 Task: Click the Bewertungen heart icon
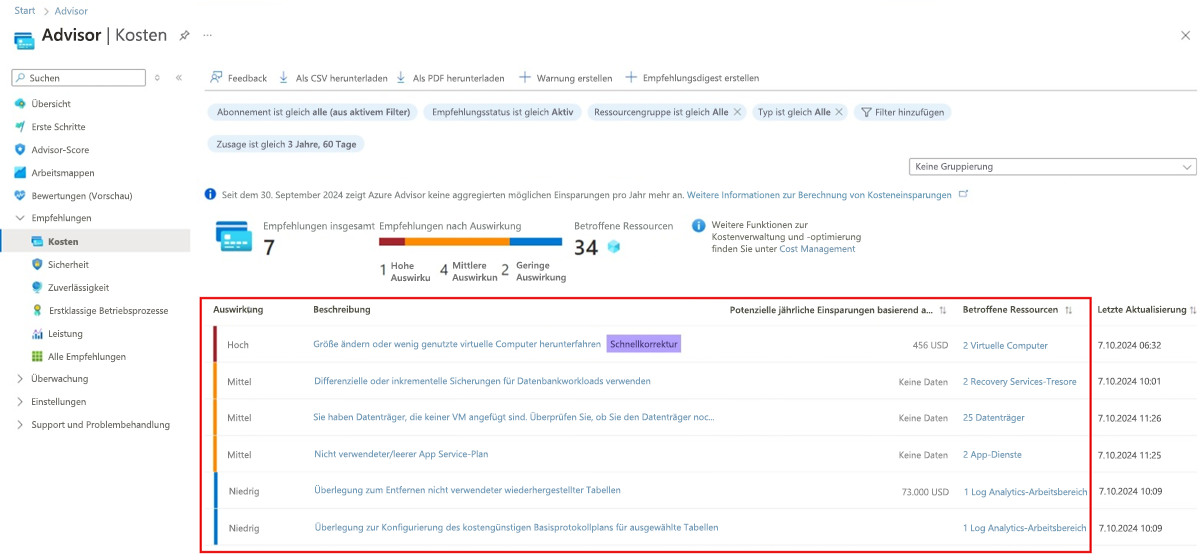click(x=20, y=196)
